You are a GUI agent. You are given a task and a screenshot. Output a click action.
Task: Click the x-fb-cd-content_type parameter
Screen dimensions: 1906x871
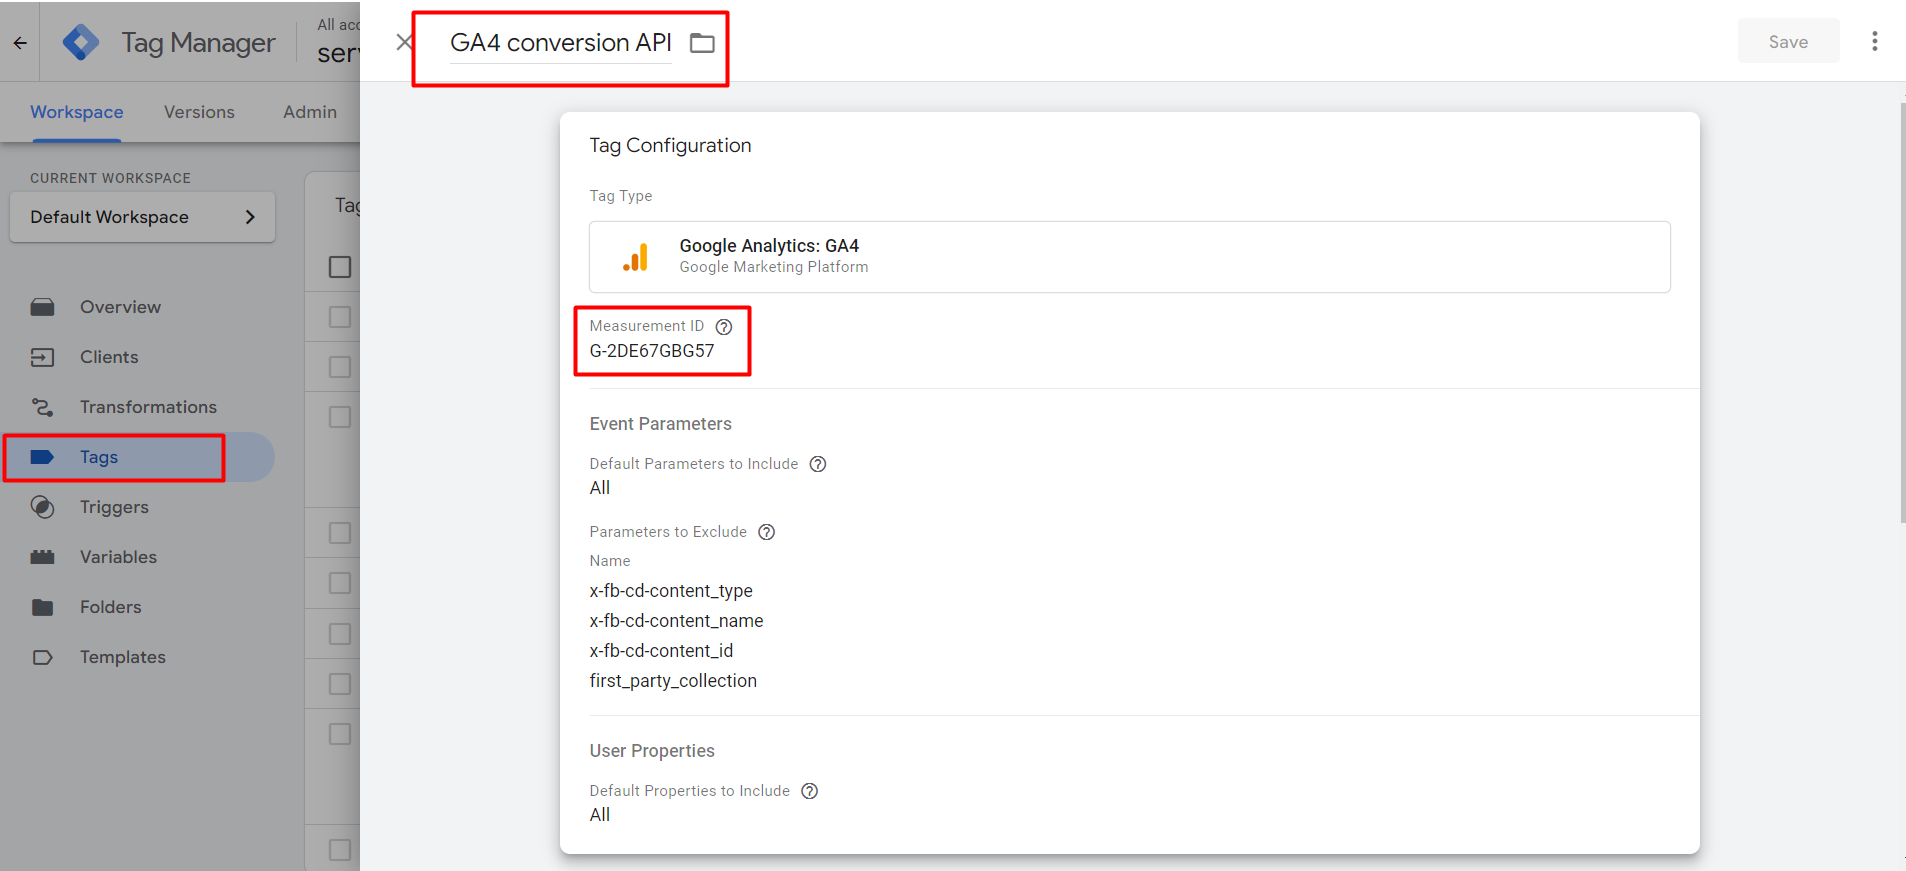tap(671, 591)
